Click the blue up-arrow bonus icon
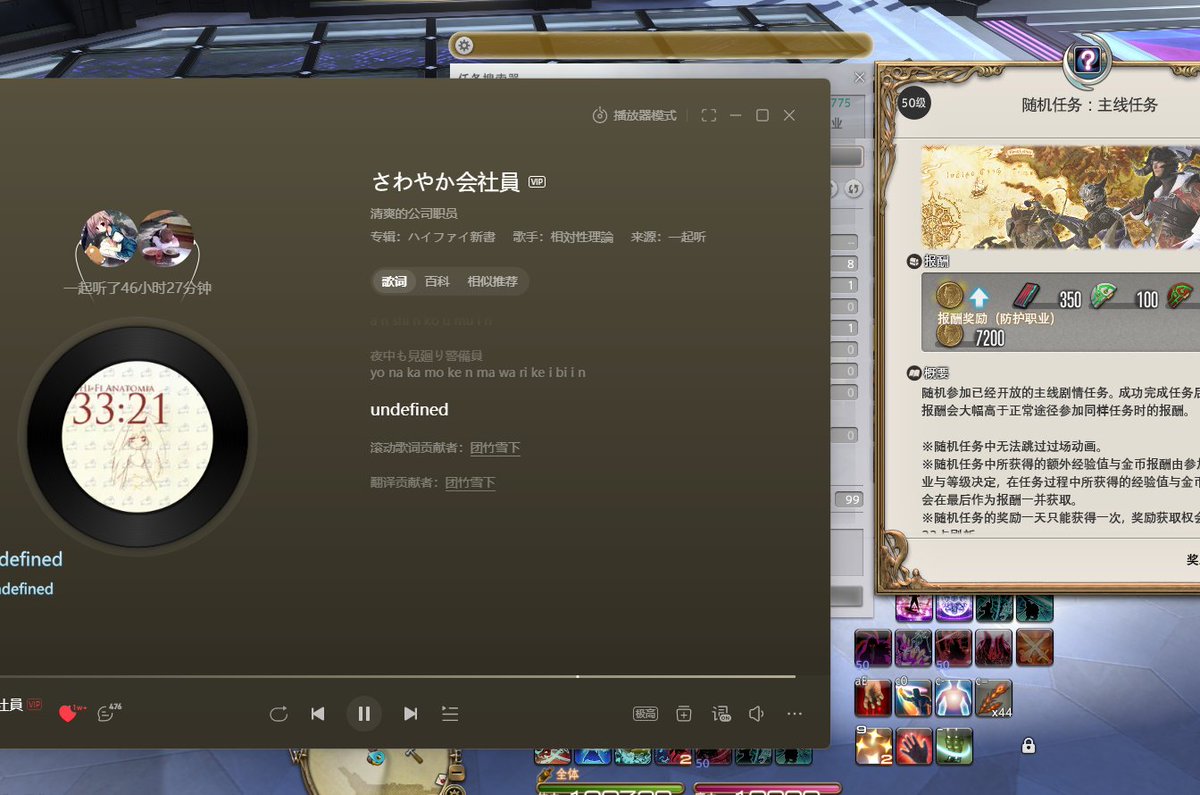The height and width of the screenshot is (795, 1200). coord(979,296)
